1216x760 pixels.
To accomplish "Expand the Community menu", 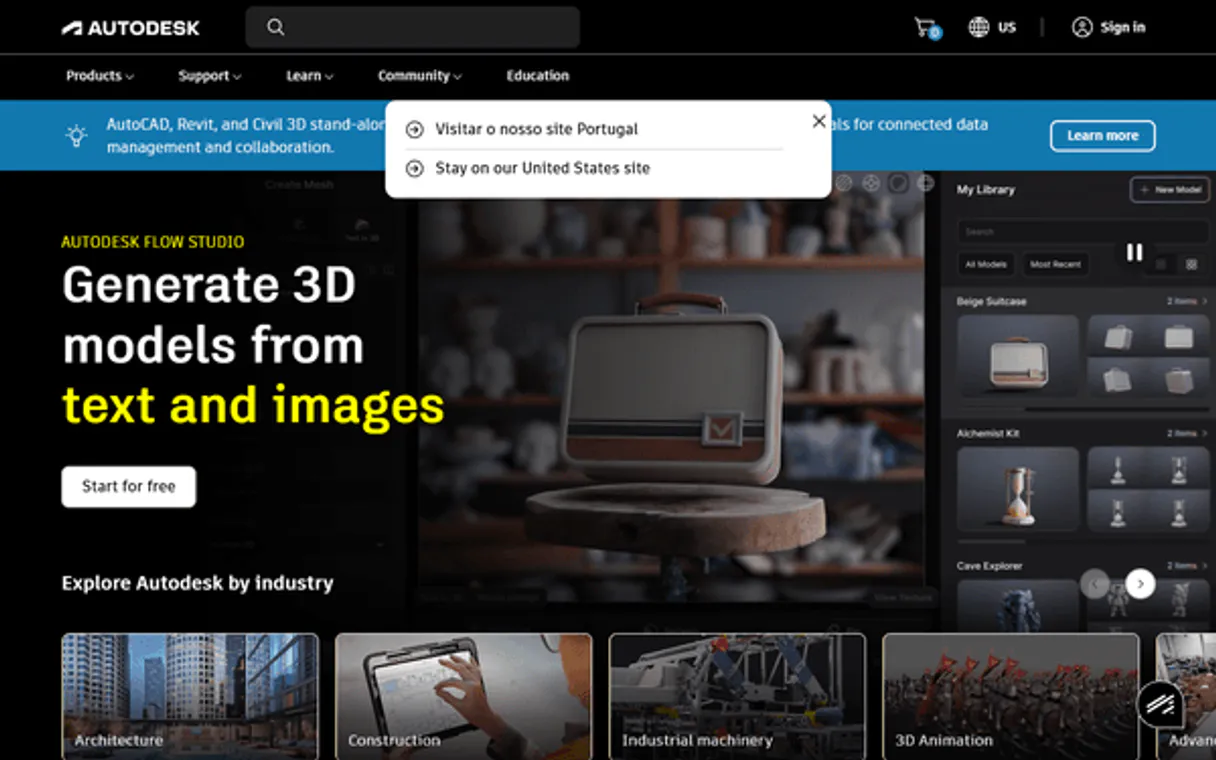I will tap(420, 76).
